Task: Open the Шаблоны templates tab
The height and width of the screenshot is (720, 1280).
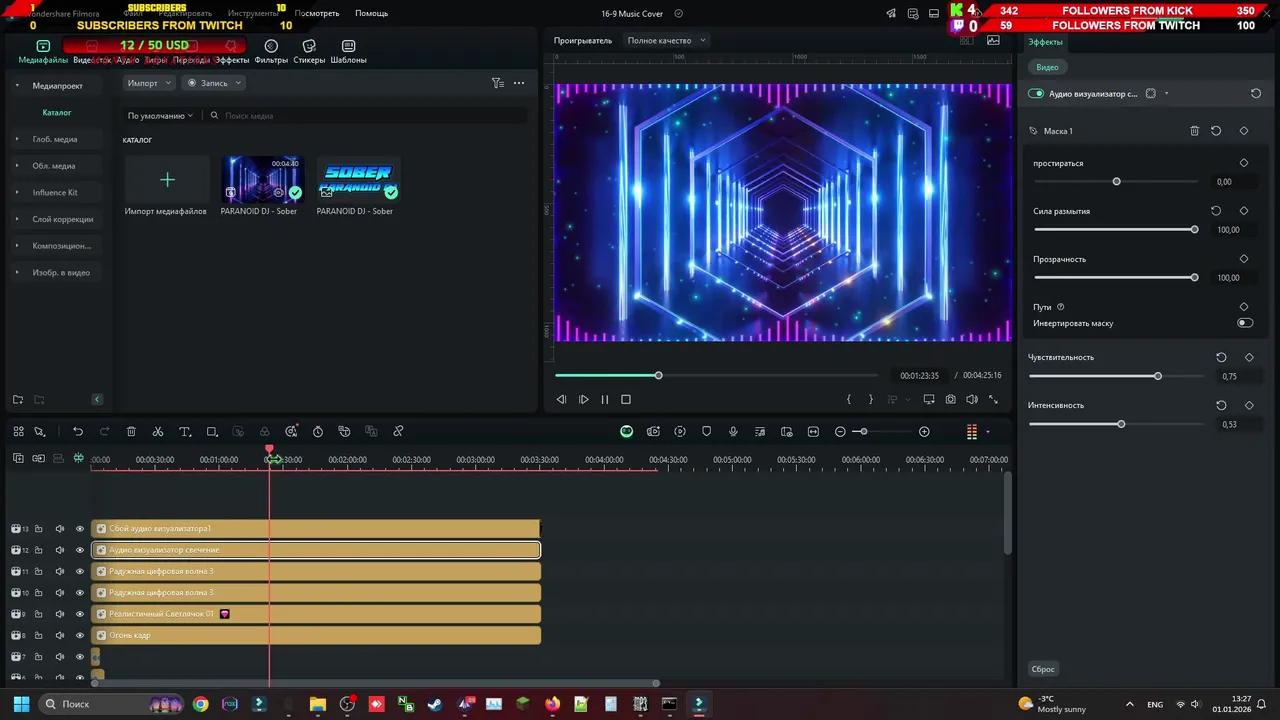Action: [x=348, y=52]
